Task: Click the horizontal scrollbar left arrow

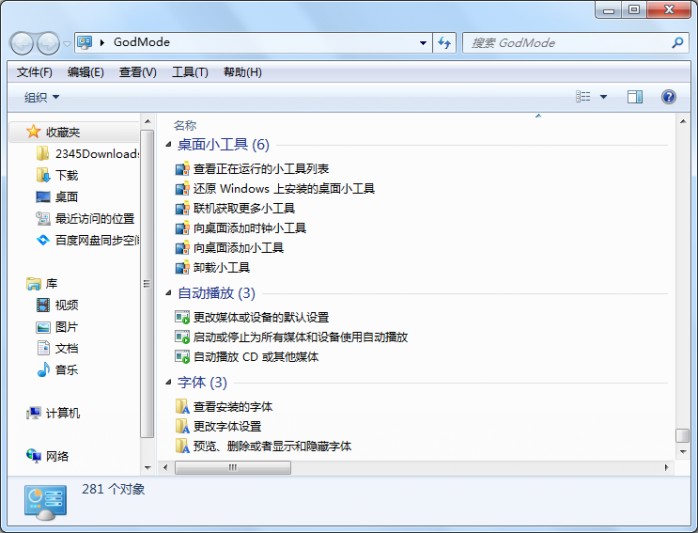Action: pos(166,468)
